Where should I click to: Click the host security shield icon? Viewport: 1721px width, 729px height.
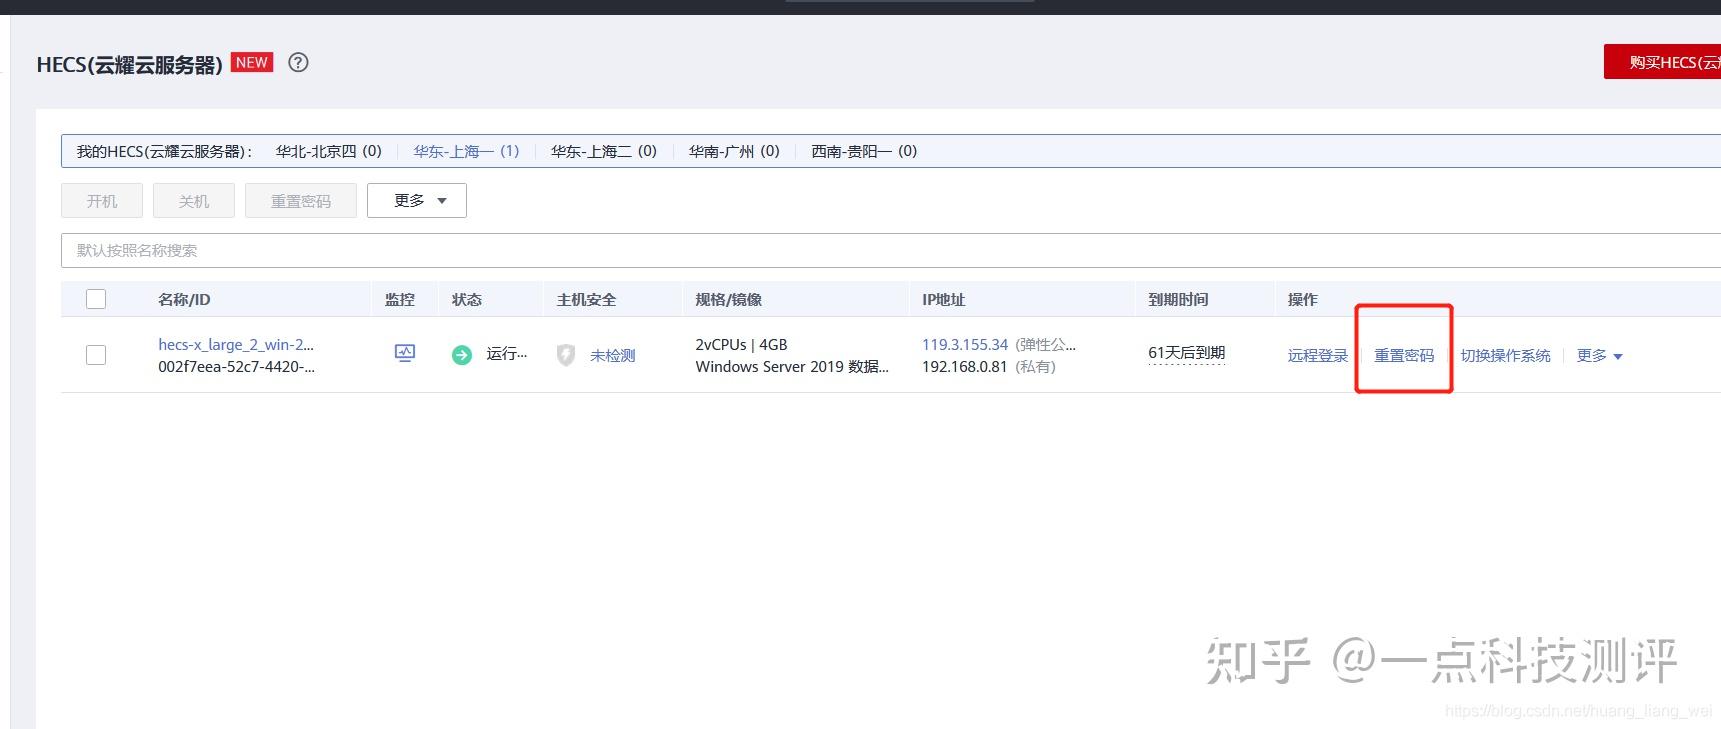coord(566,355)
